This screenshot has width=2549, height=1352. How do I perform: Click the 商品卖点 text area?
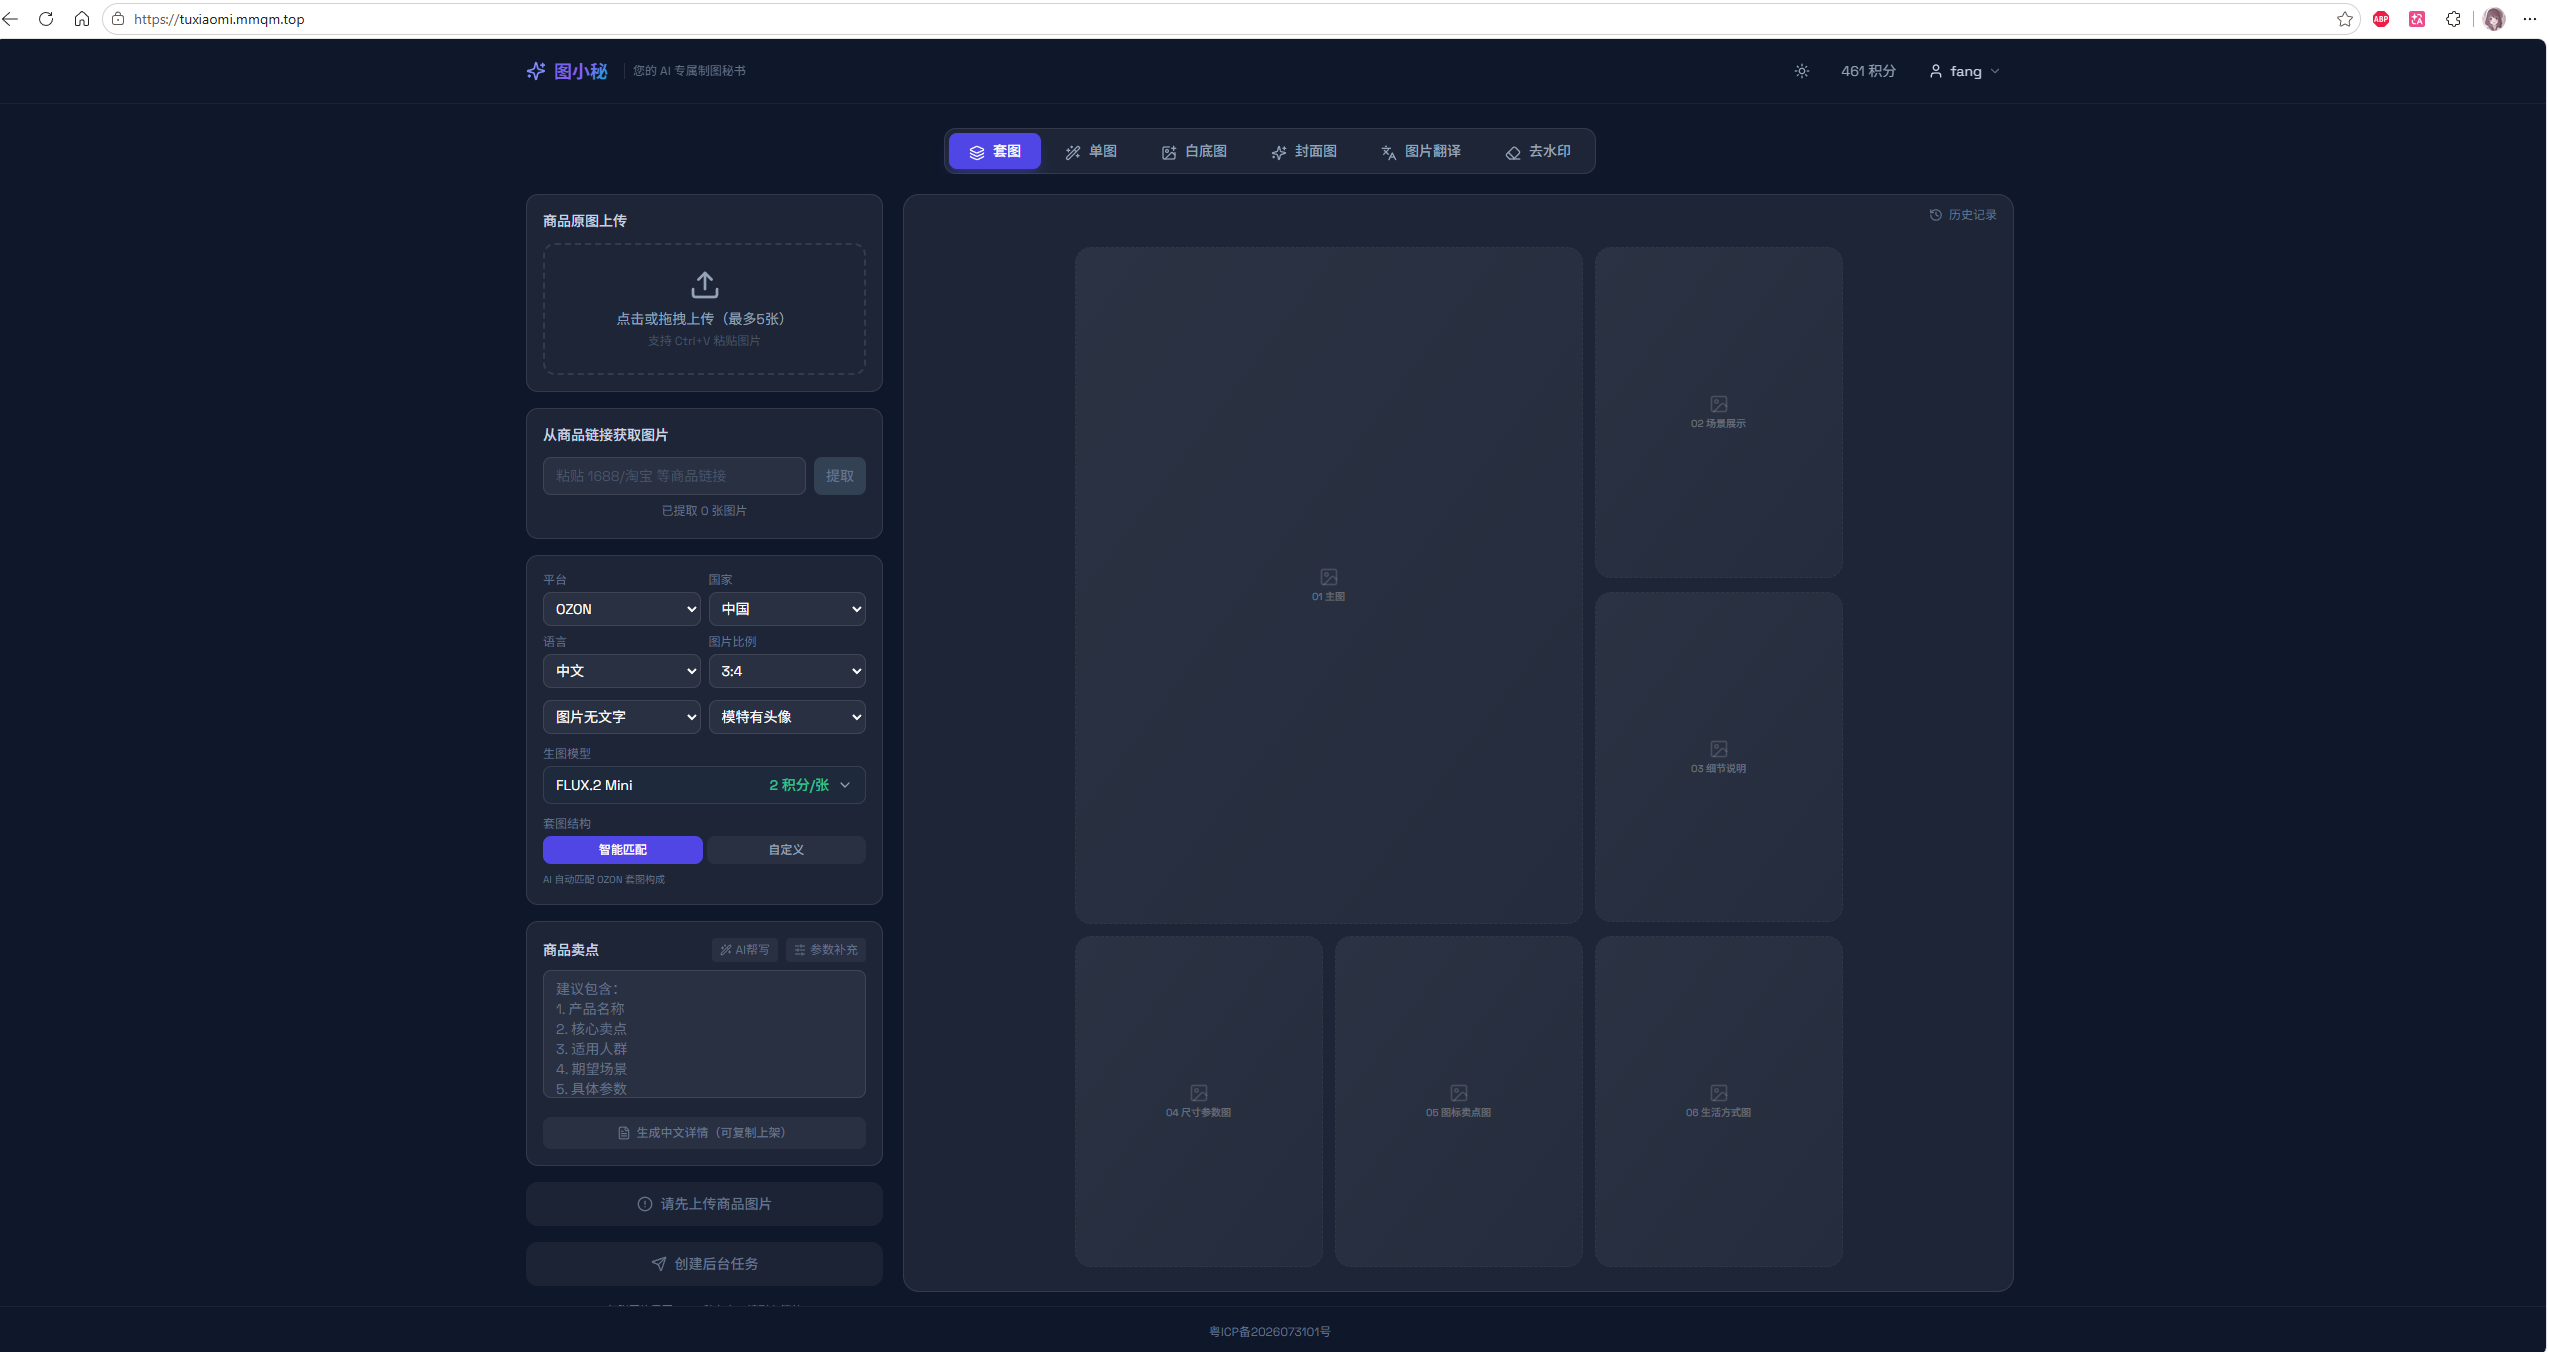coord(704,1034)
